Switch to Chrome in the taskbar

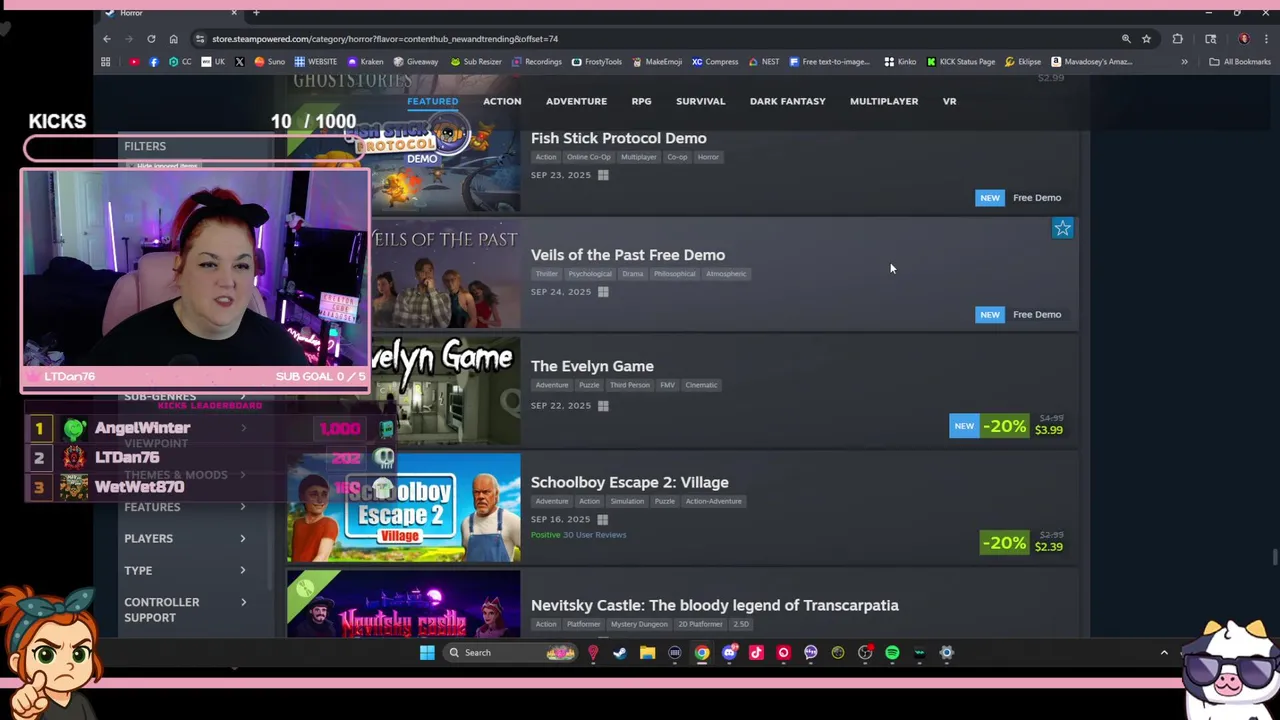[702, 653]
